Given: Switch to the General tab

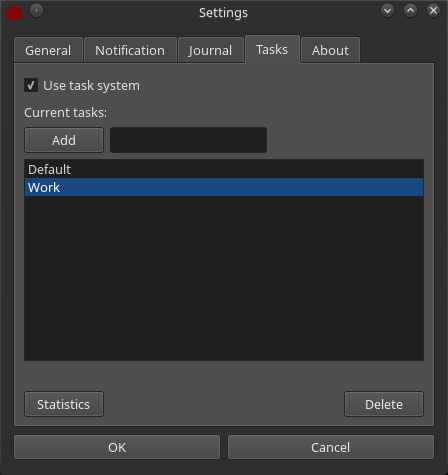Looking at the screenshot, I should [48, 50].
